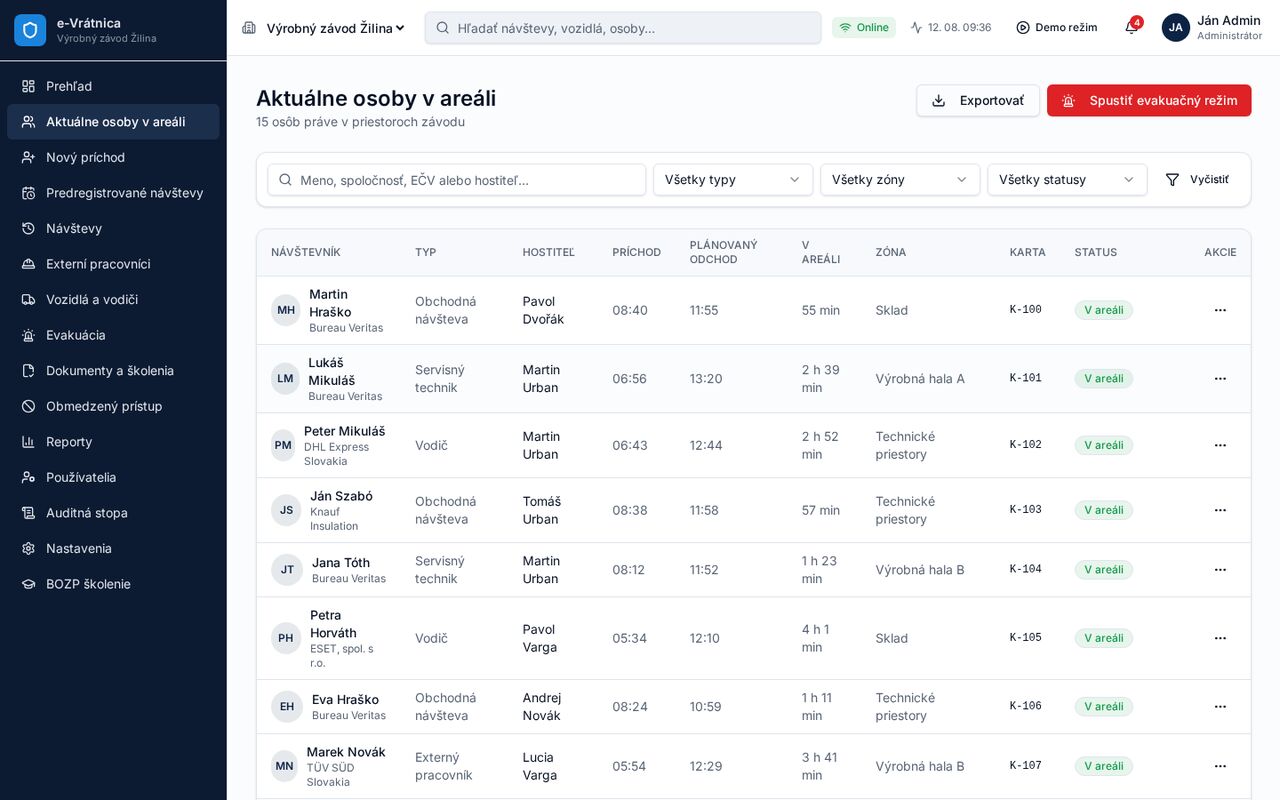
Task: Click card number K-103
Action: click(x=1026, y=510)
